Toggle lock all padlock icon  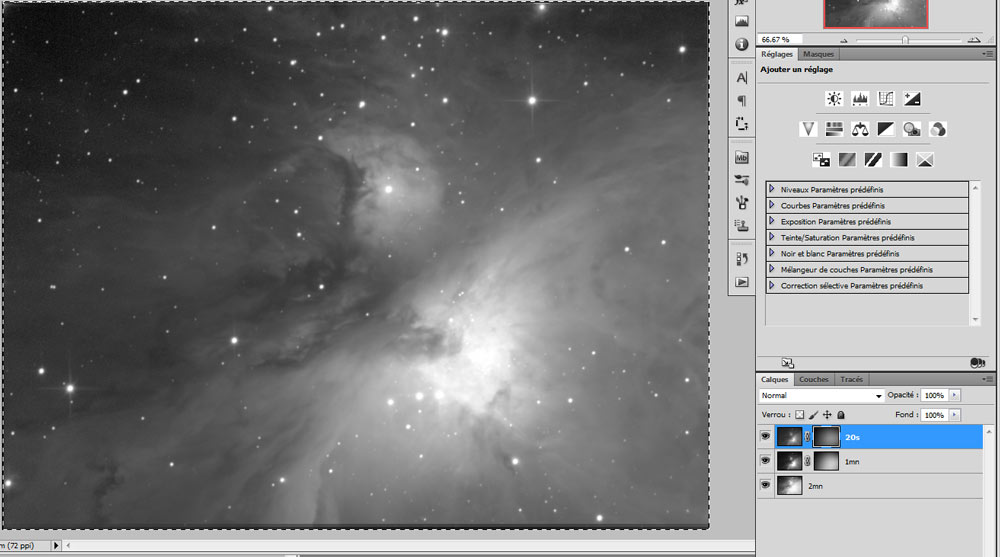tap(841, 415)
